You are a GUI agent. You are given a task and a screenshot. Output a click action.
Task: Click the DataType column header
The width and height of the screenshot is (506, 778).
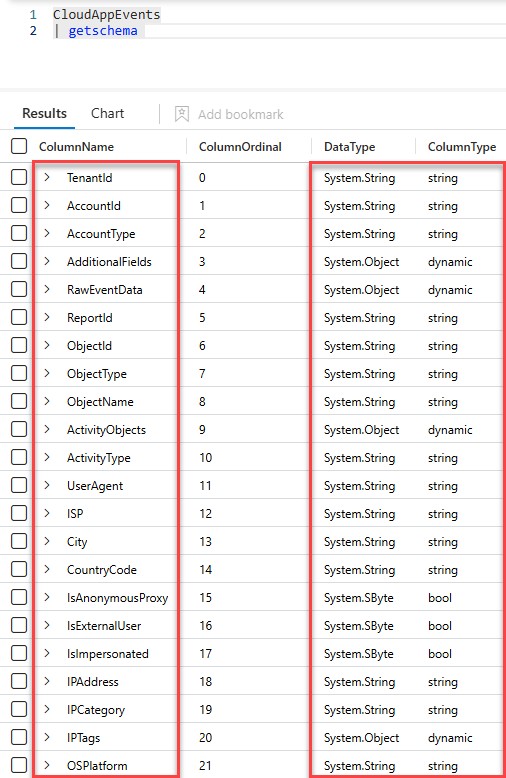tap(349, 147)
